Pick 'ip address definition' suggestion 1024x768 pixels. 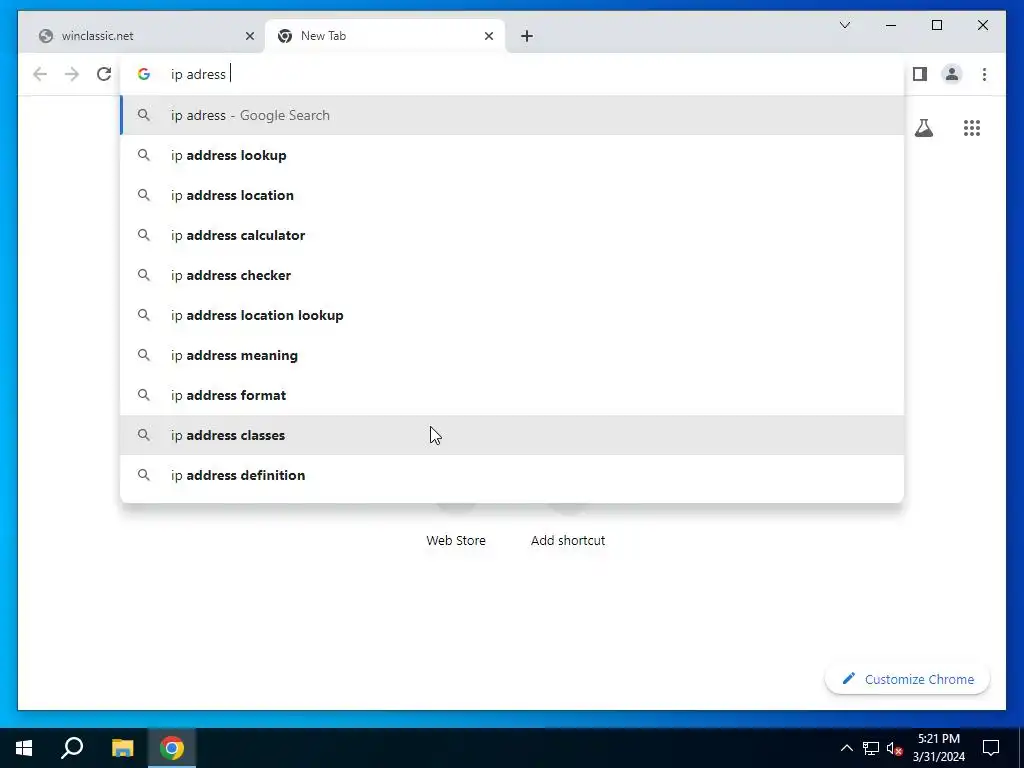(512, 475)
